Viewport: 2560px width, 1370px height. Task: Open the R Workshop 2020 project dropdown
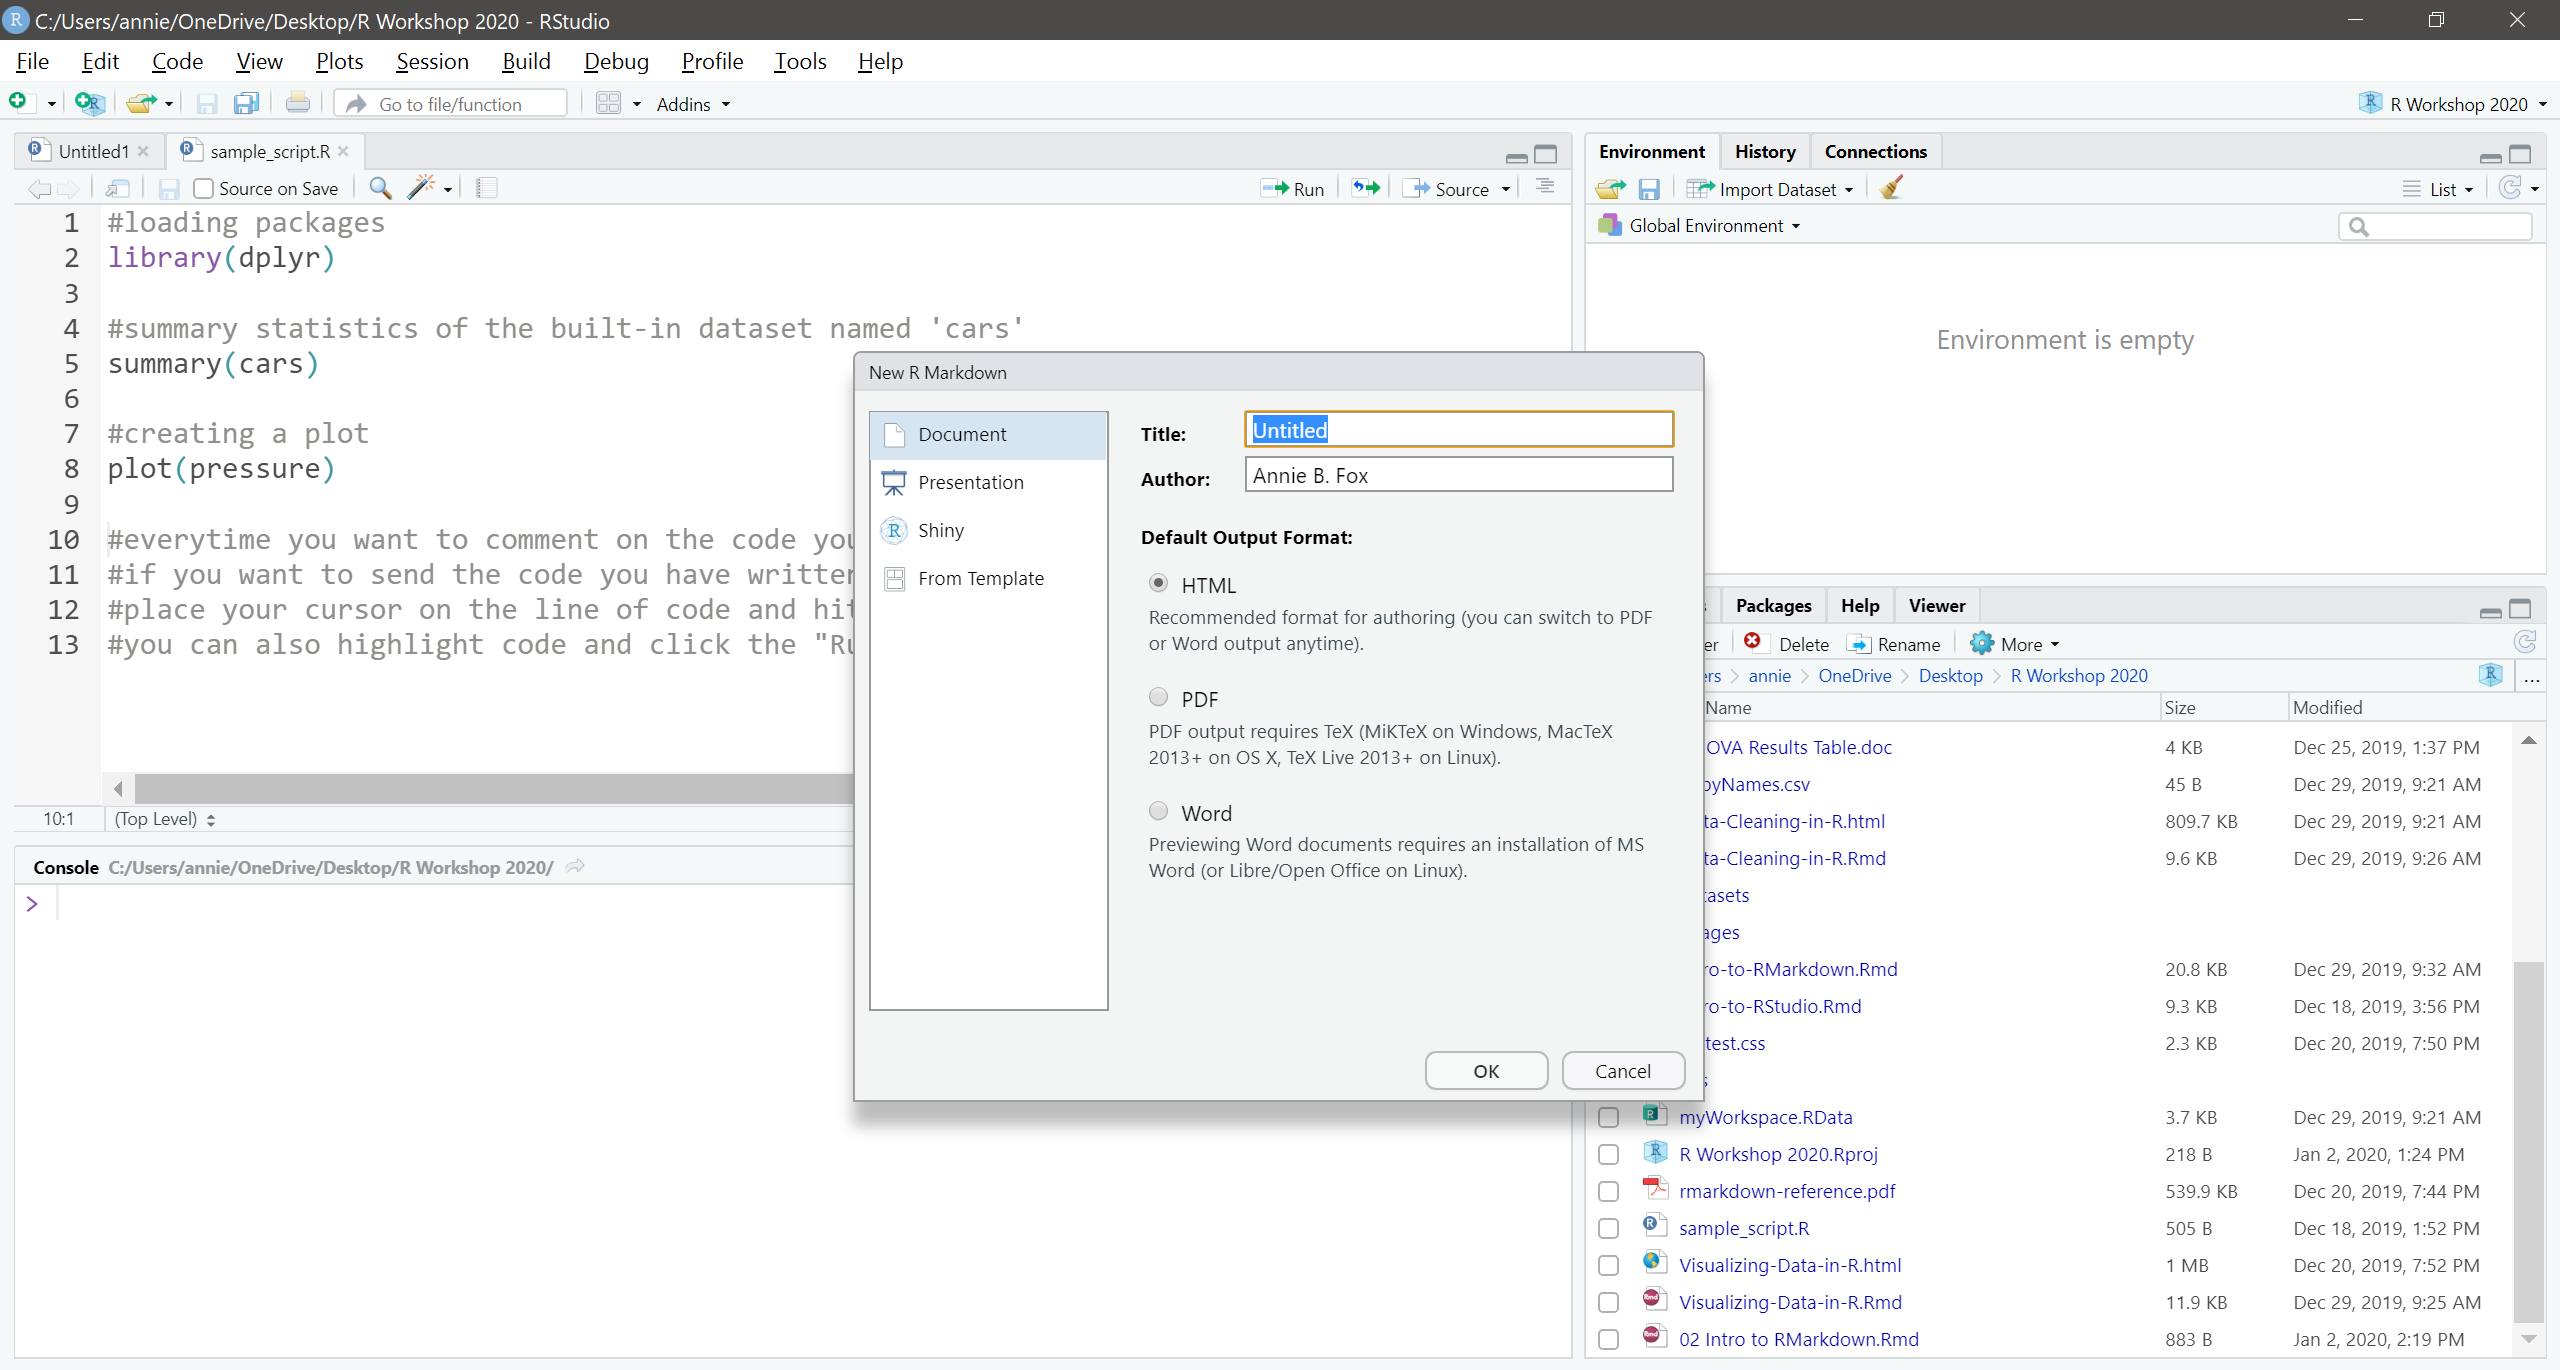click(2453, 104)
